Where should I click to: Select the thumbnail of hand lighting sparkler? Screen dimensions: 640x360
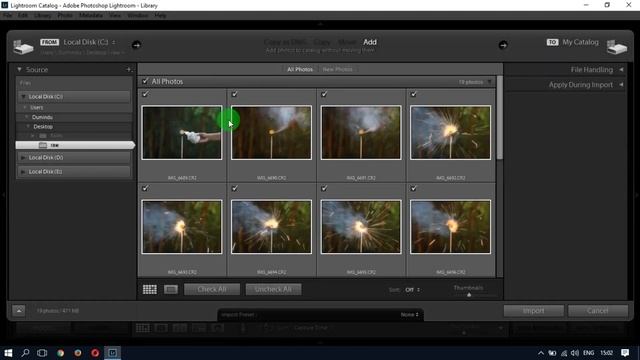click(182, 133)
